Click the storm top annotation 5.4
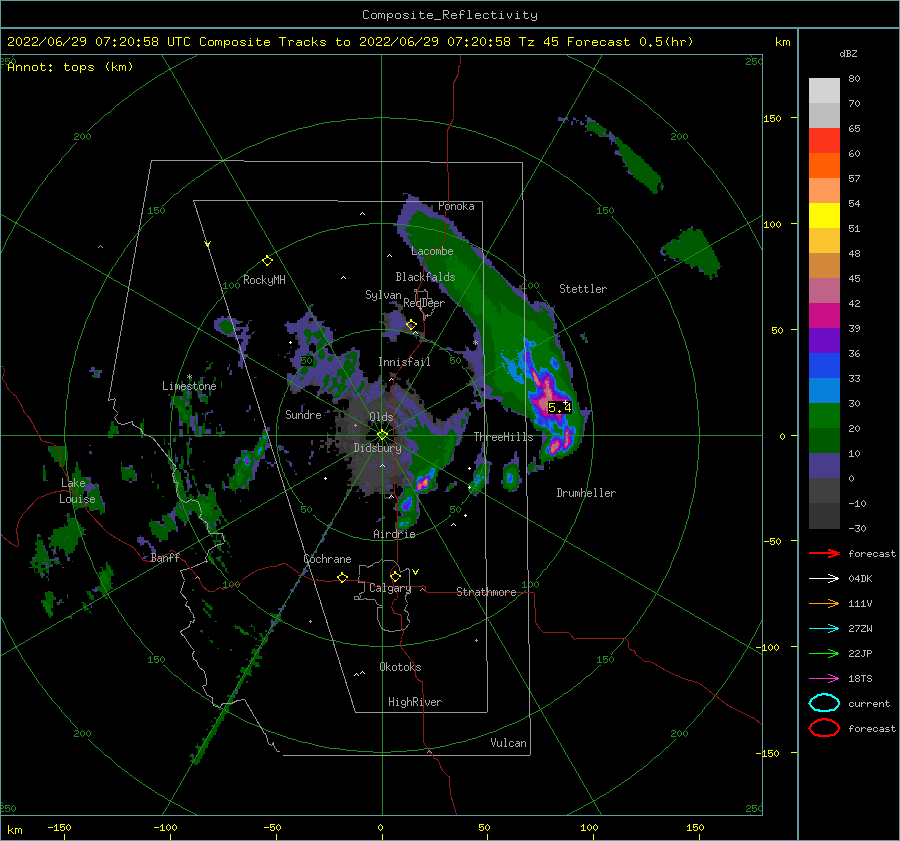 pos(560,408)
